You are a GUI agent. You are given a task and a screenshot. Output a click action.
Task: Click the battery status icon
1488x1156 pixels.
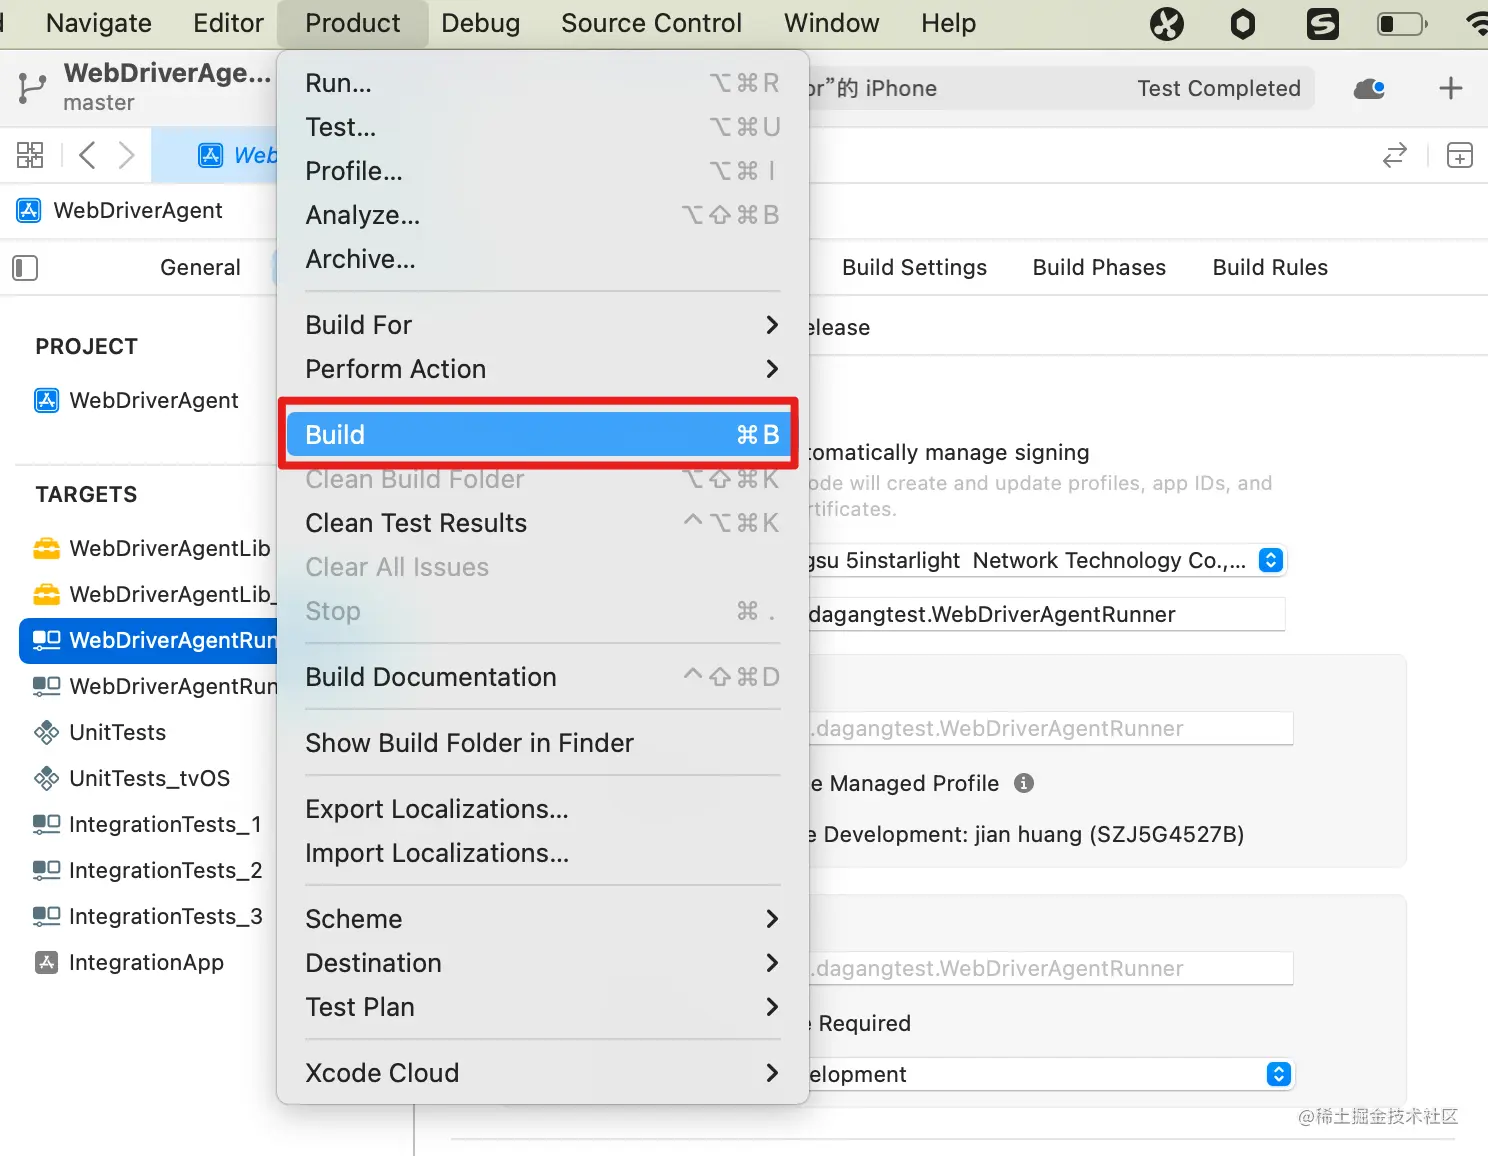coord(1402,23)
